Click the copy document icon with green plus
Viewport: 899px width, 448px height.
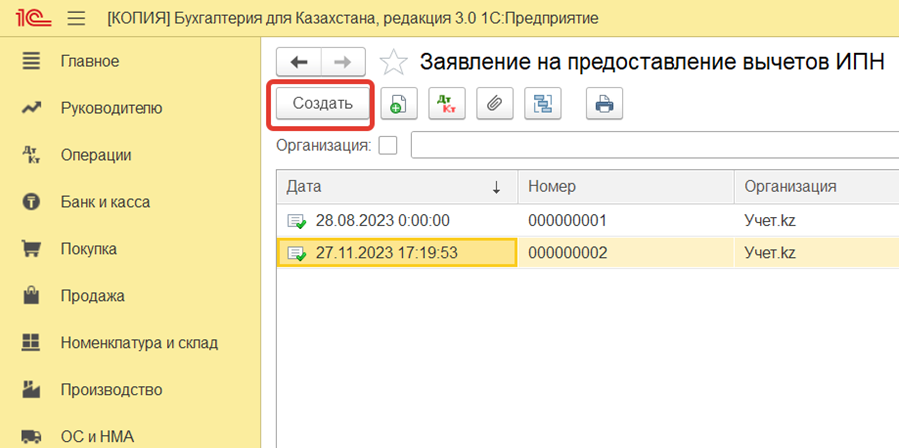coord(399,104)
